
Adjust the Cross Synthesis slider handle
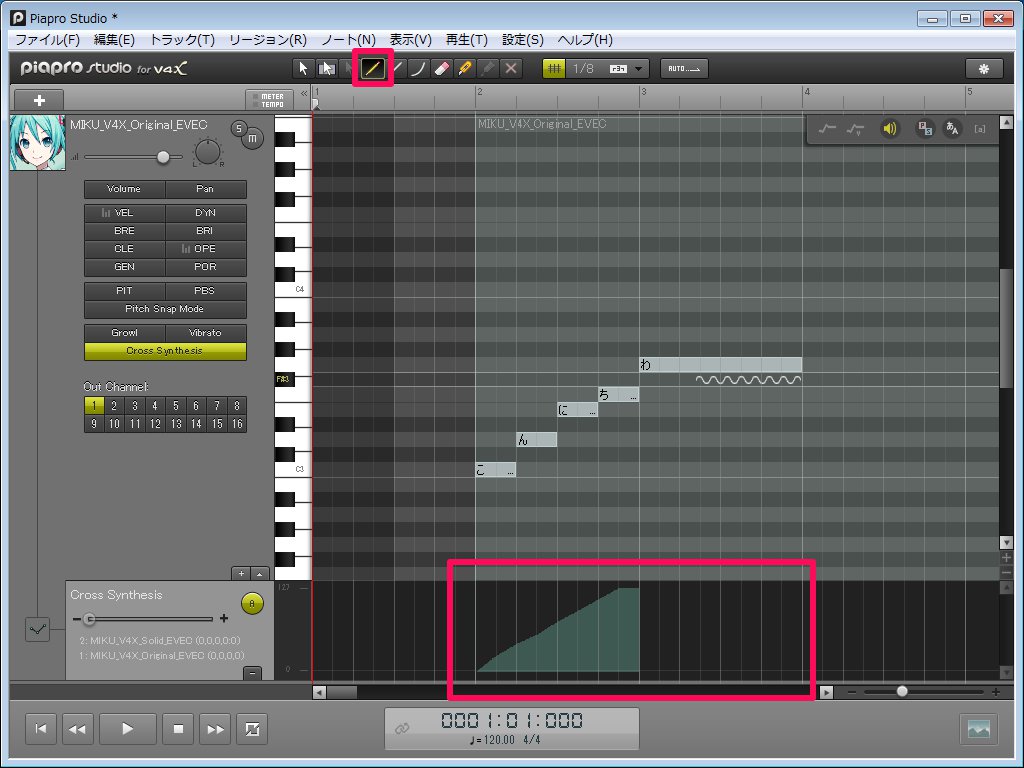[90, 619]
